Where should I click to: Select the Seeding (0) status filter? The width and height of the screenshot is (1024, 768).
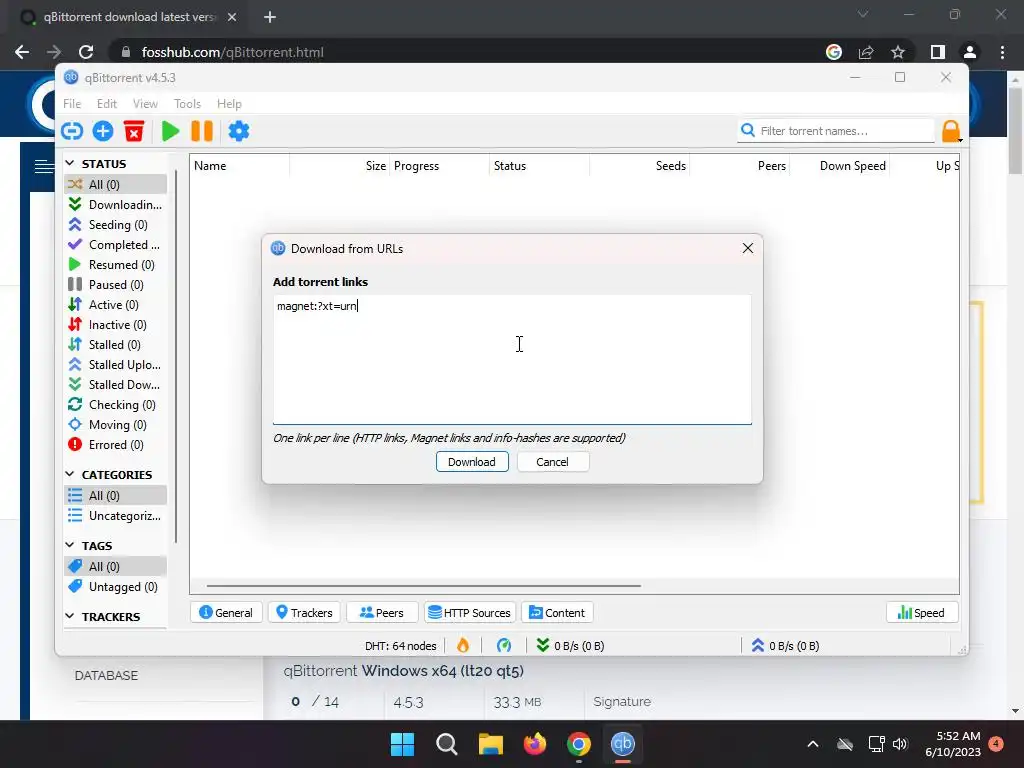[x=116, y=225]
